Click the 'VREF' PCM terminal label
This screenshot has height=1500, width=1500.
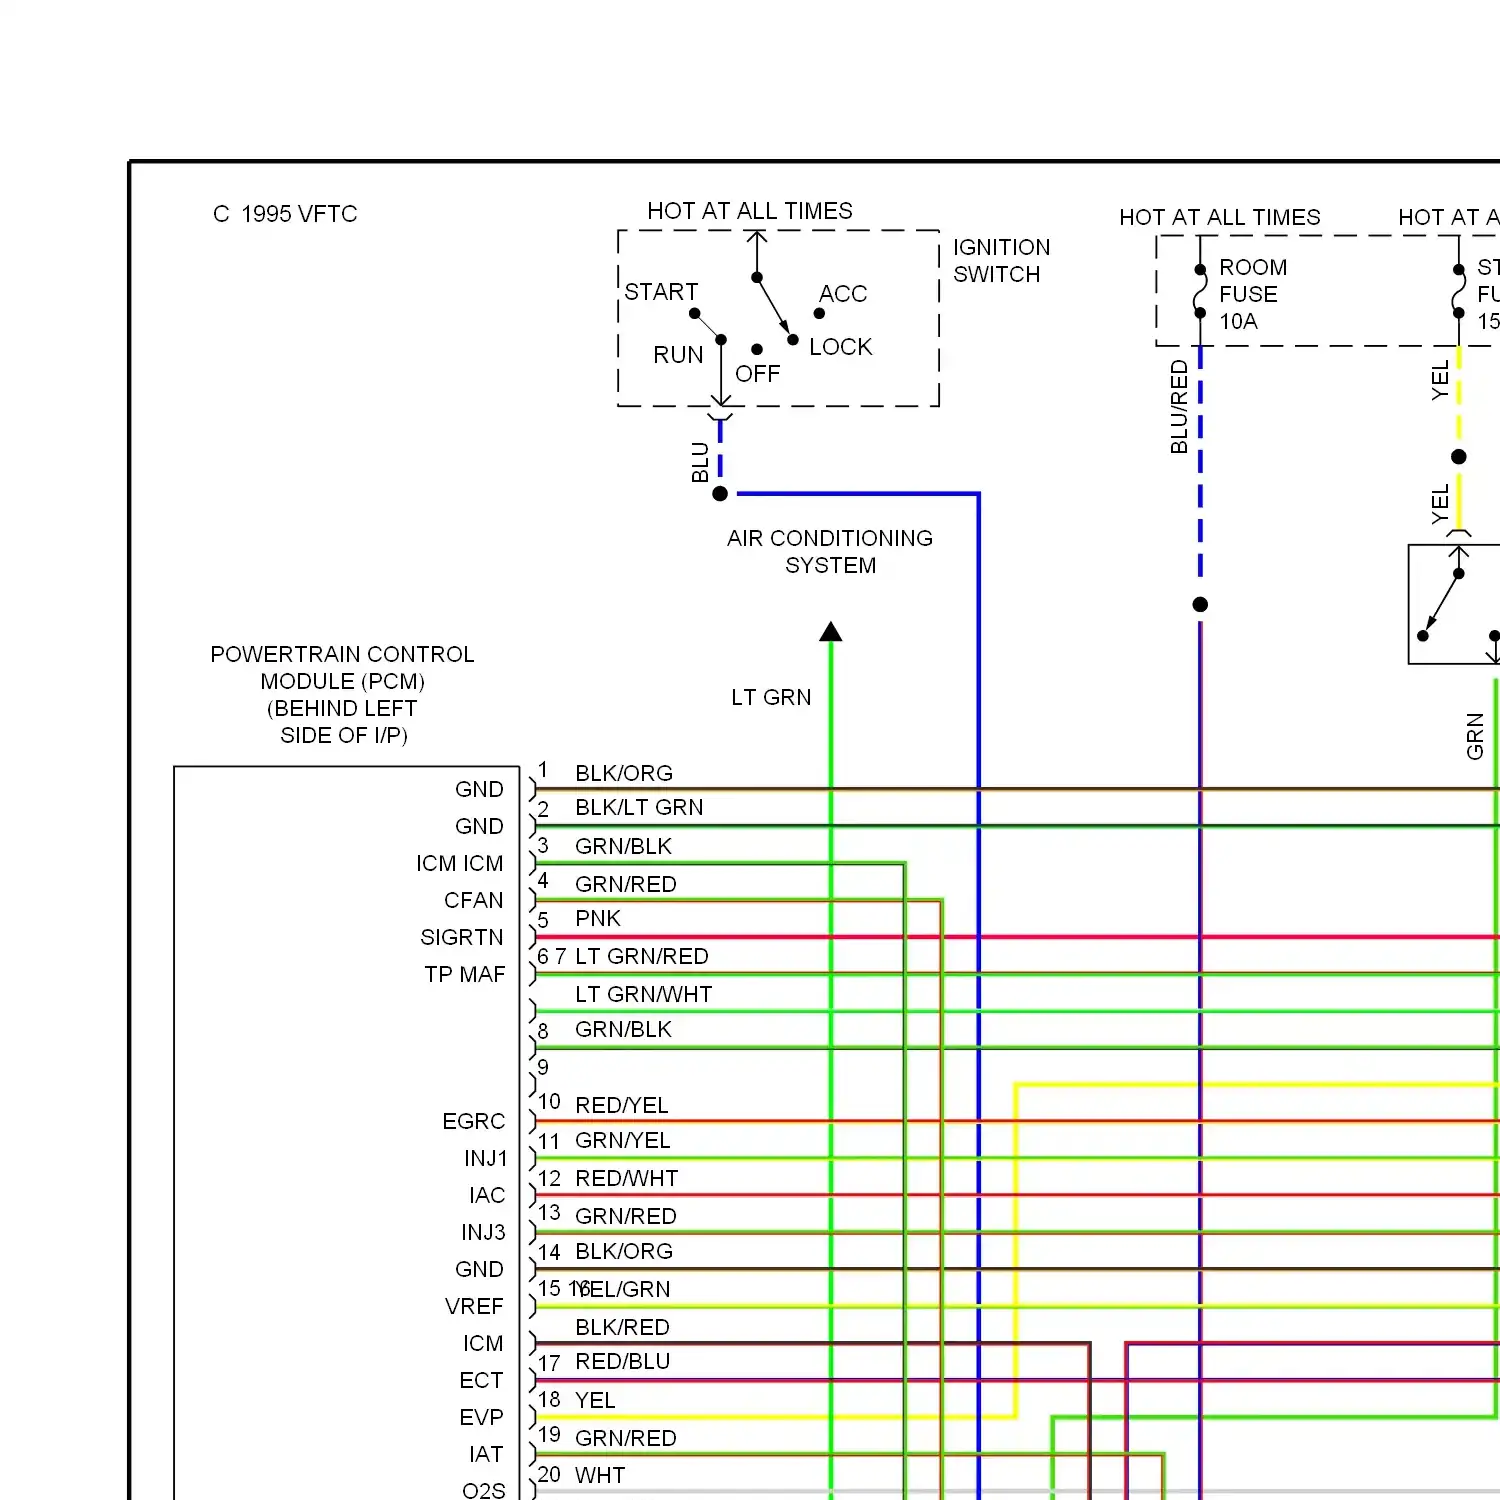coord(474,1307)
